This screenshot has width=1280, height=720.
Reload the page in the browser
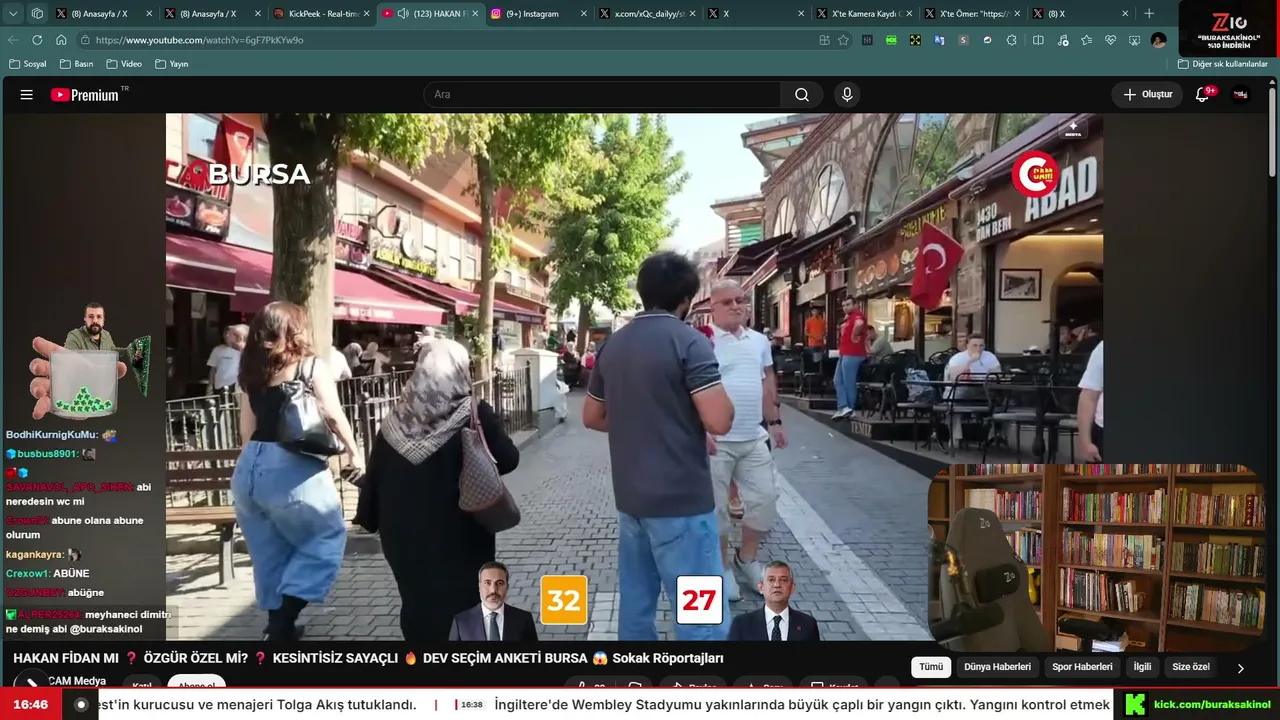(x=37, y=40)
